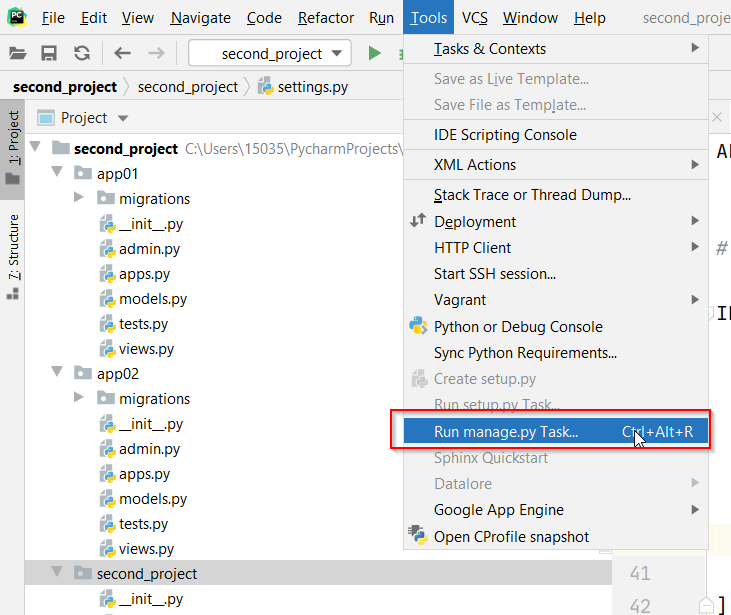731x615 pixels.
Task: Select tests.py under app01
Action: (143, 324)
